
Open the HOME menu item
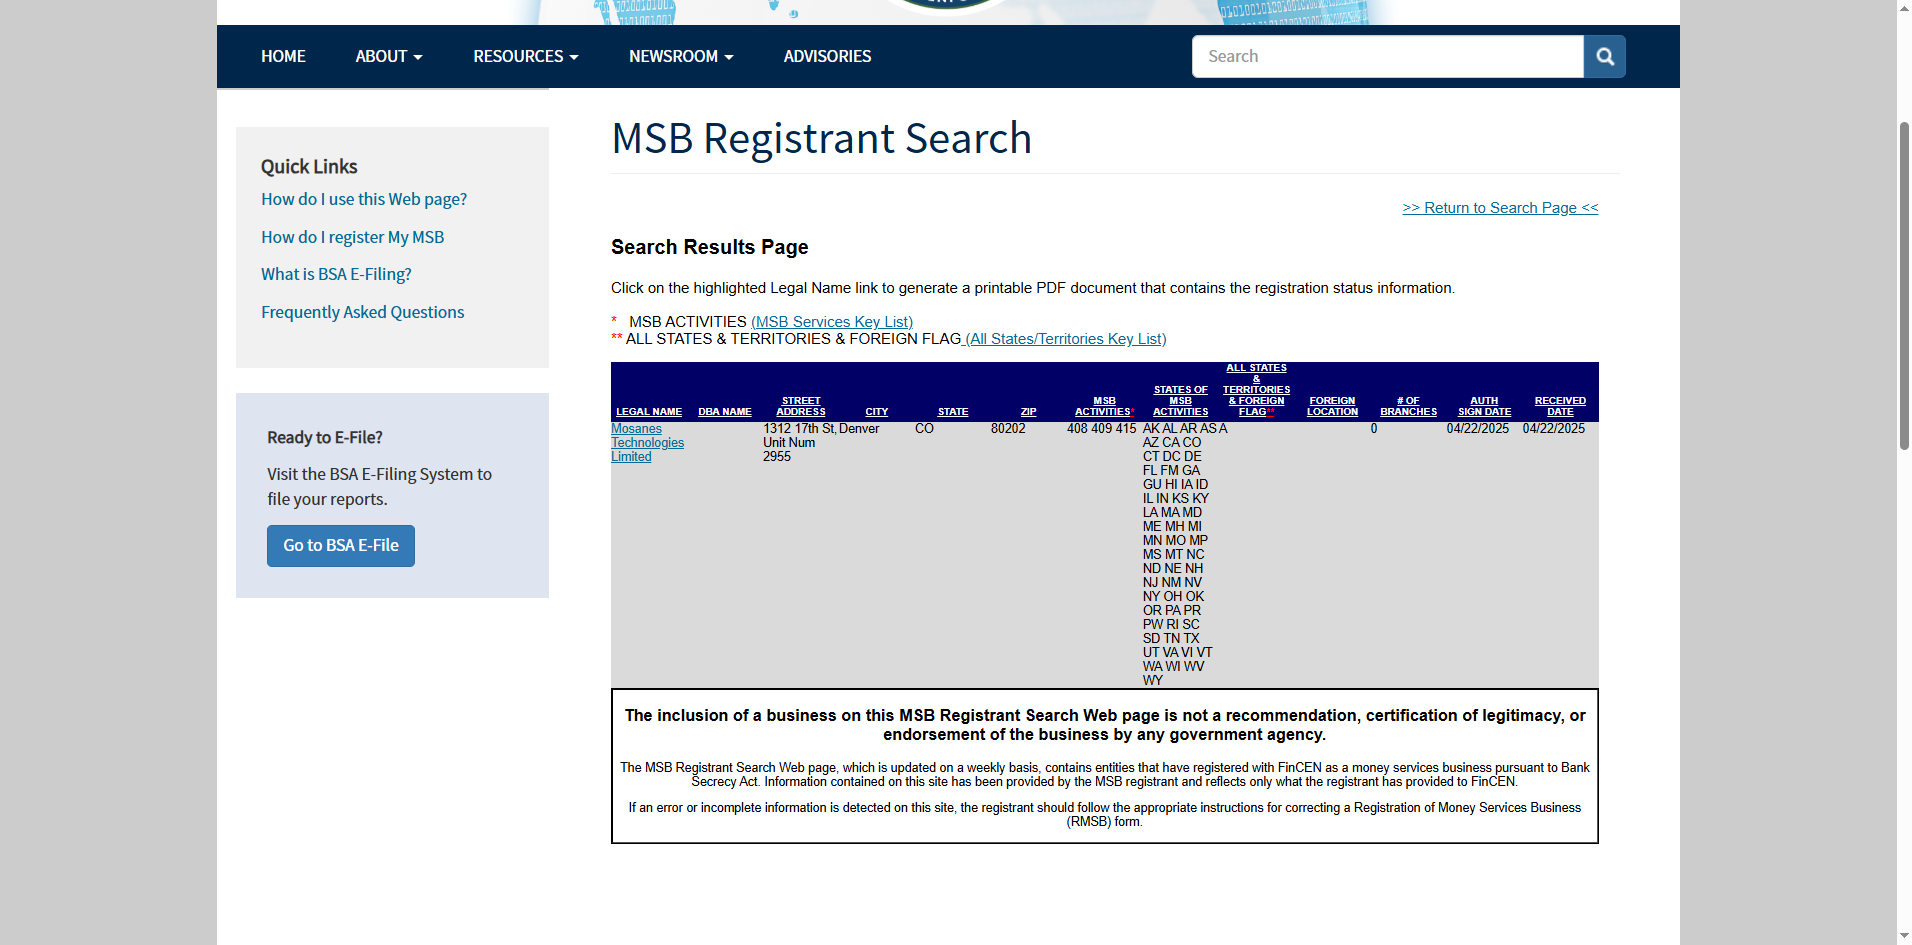point(283,57)
